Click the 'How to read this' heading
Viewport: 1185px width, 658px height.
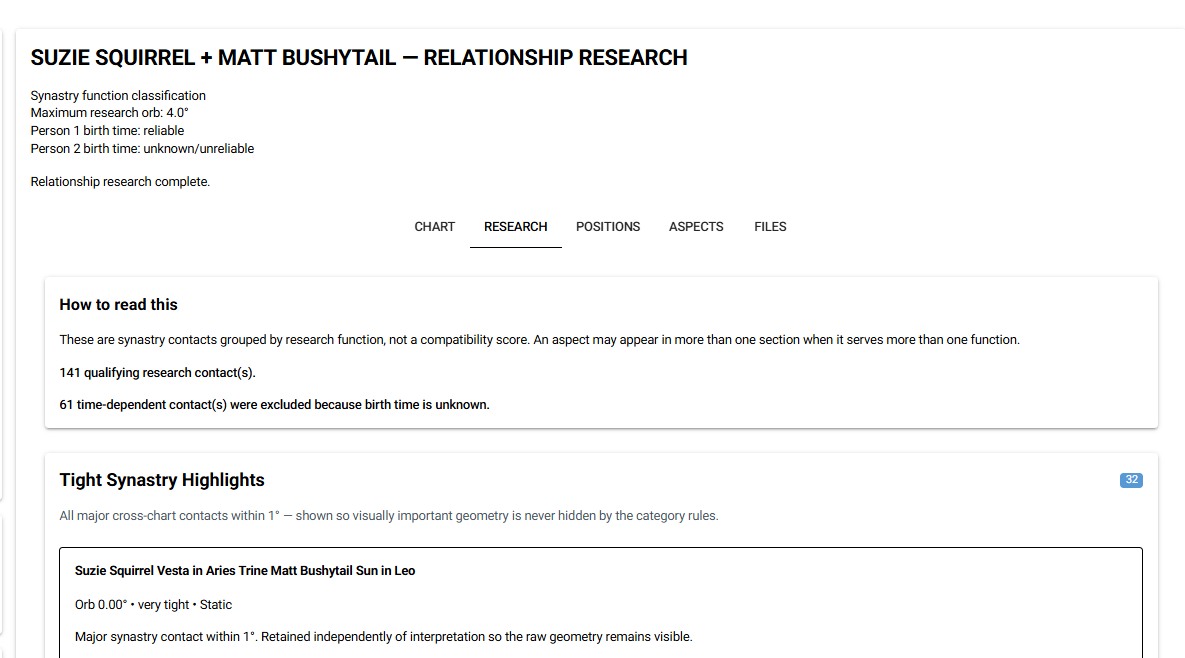[119, 304]
